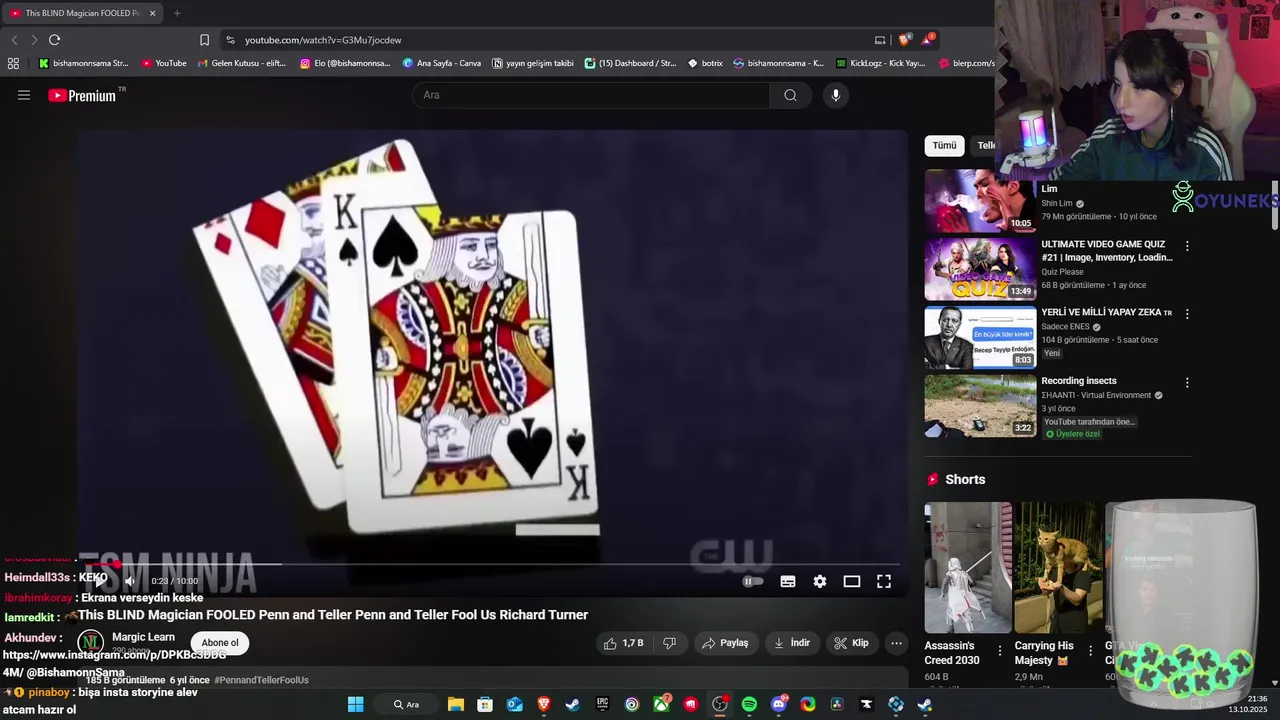Viewport: 1280px width, 720px height.
Task: Open options menu for Assassin's Creed 2030 short
Action: point(1000,651)
